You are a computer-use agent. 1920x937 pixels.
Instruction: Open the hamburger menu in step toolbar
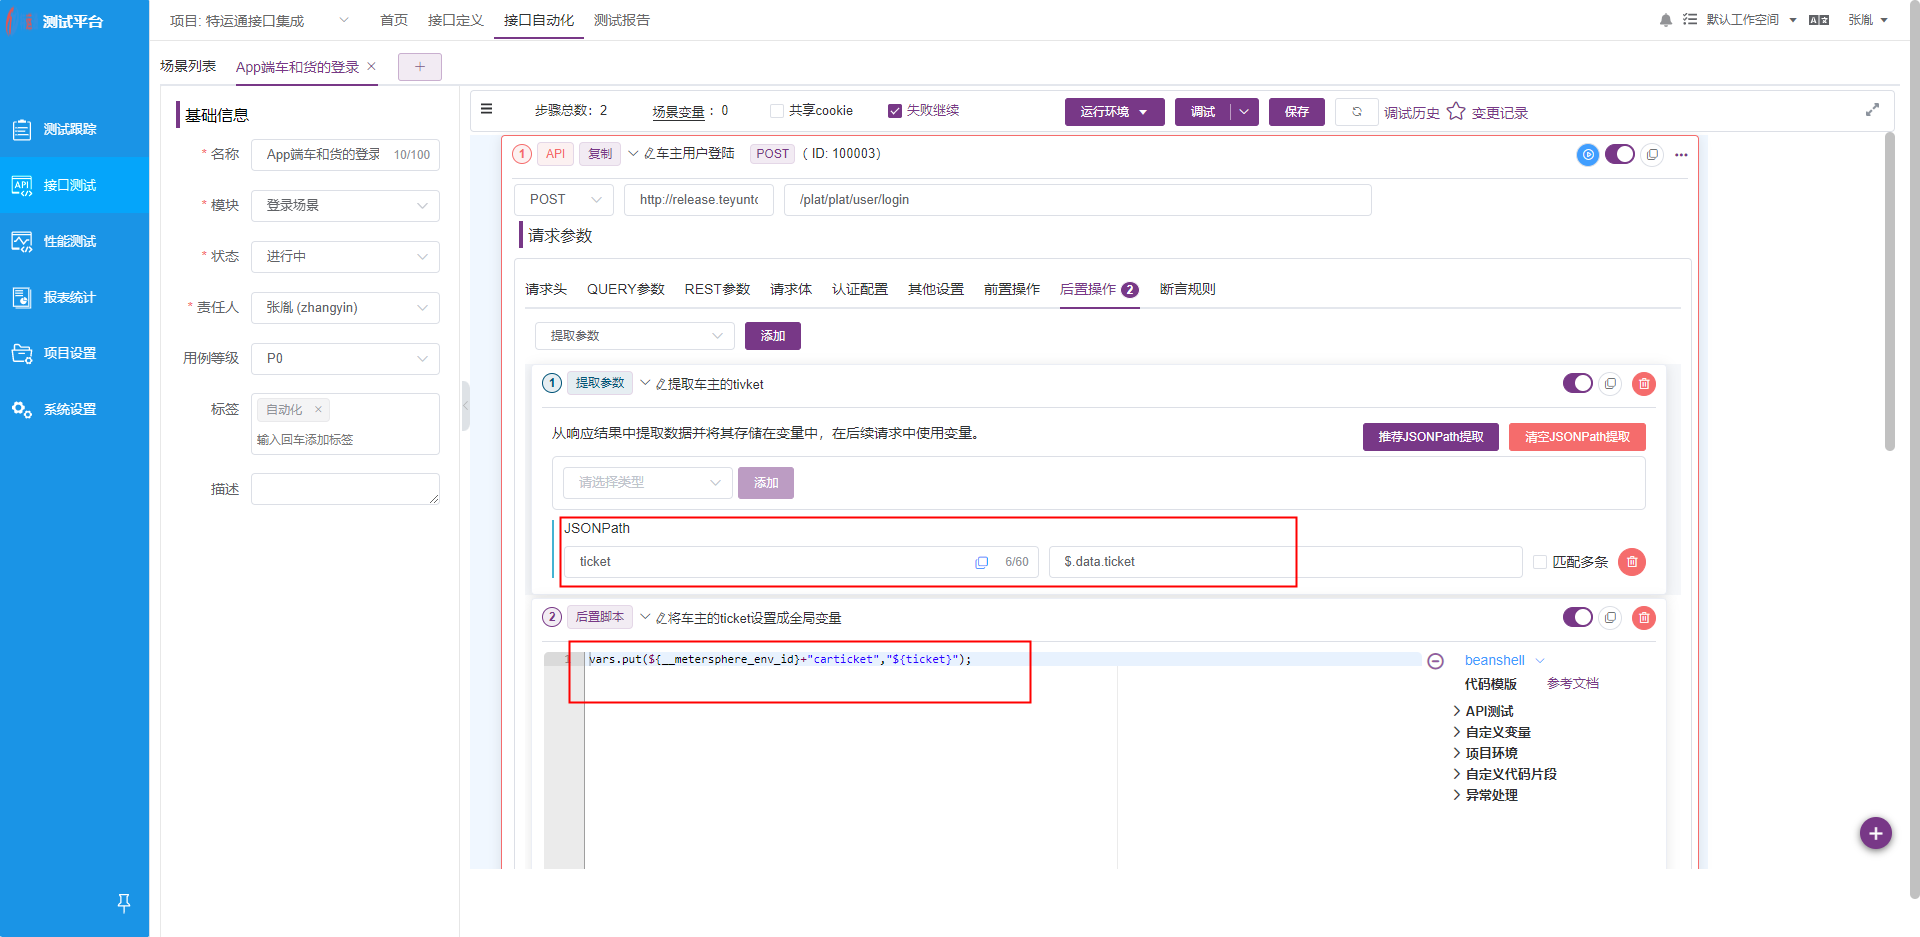coord(487,109)
